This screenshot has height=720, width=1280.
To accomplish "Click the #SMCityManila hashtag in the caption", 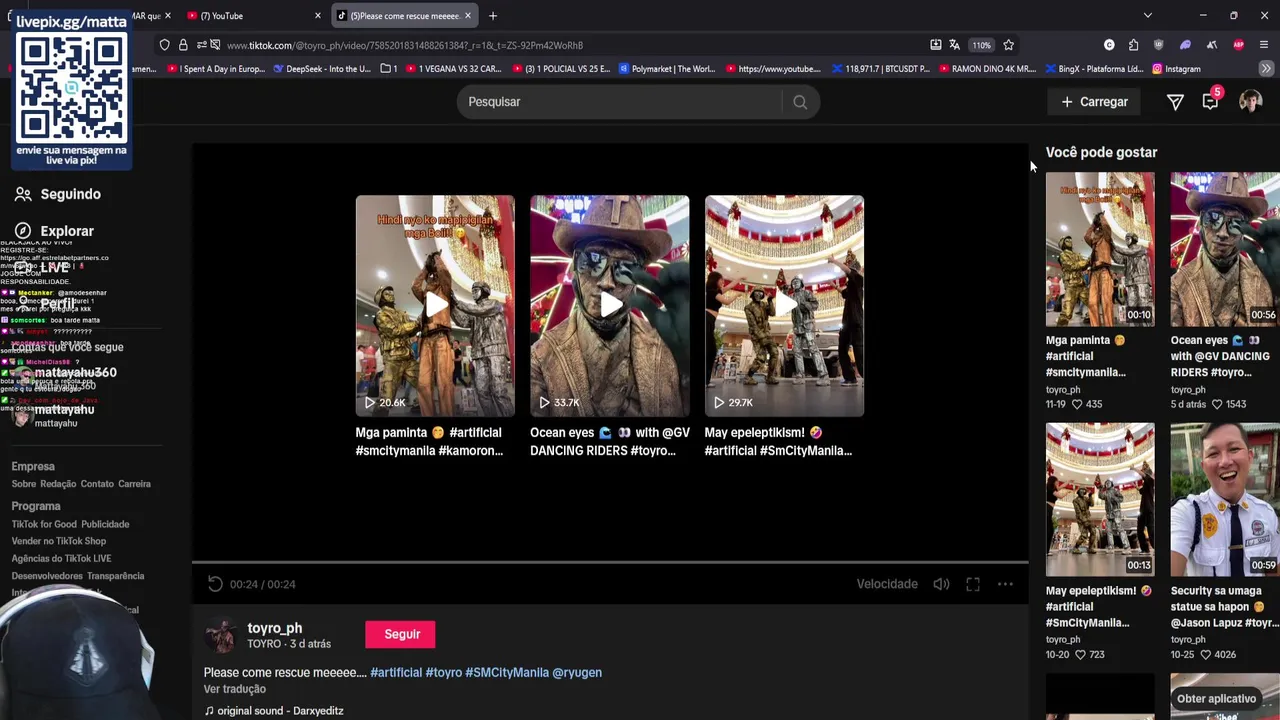I will [507, 673].
